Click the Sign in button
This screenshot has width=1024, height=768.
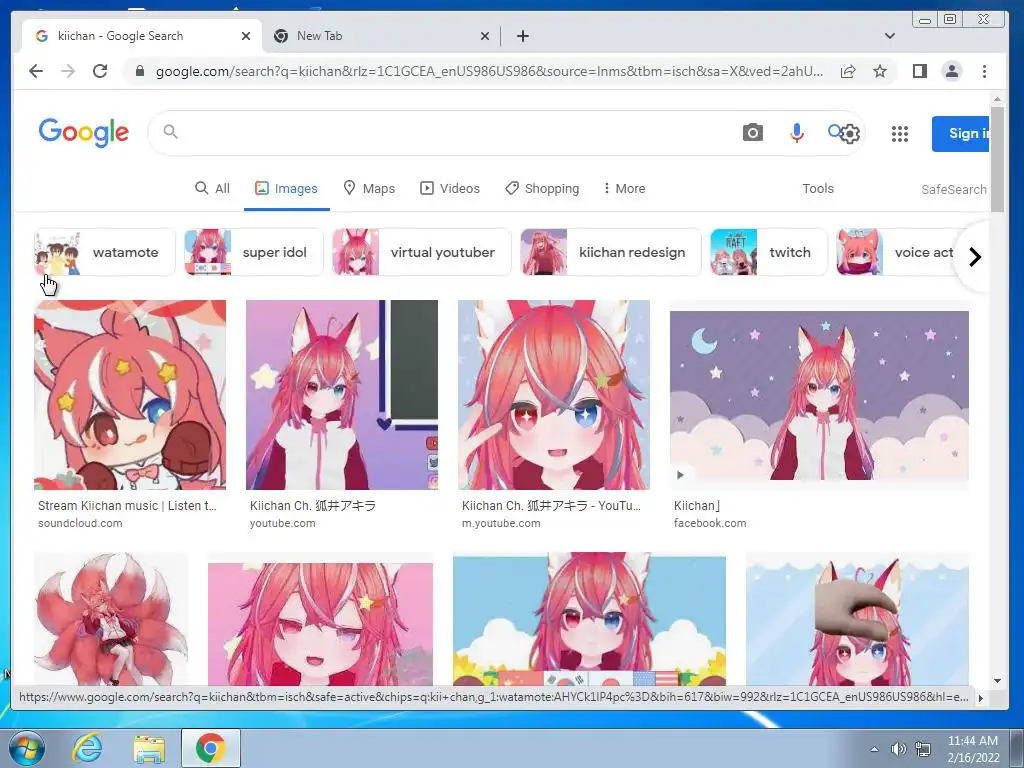tap(960, 133)
